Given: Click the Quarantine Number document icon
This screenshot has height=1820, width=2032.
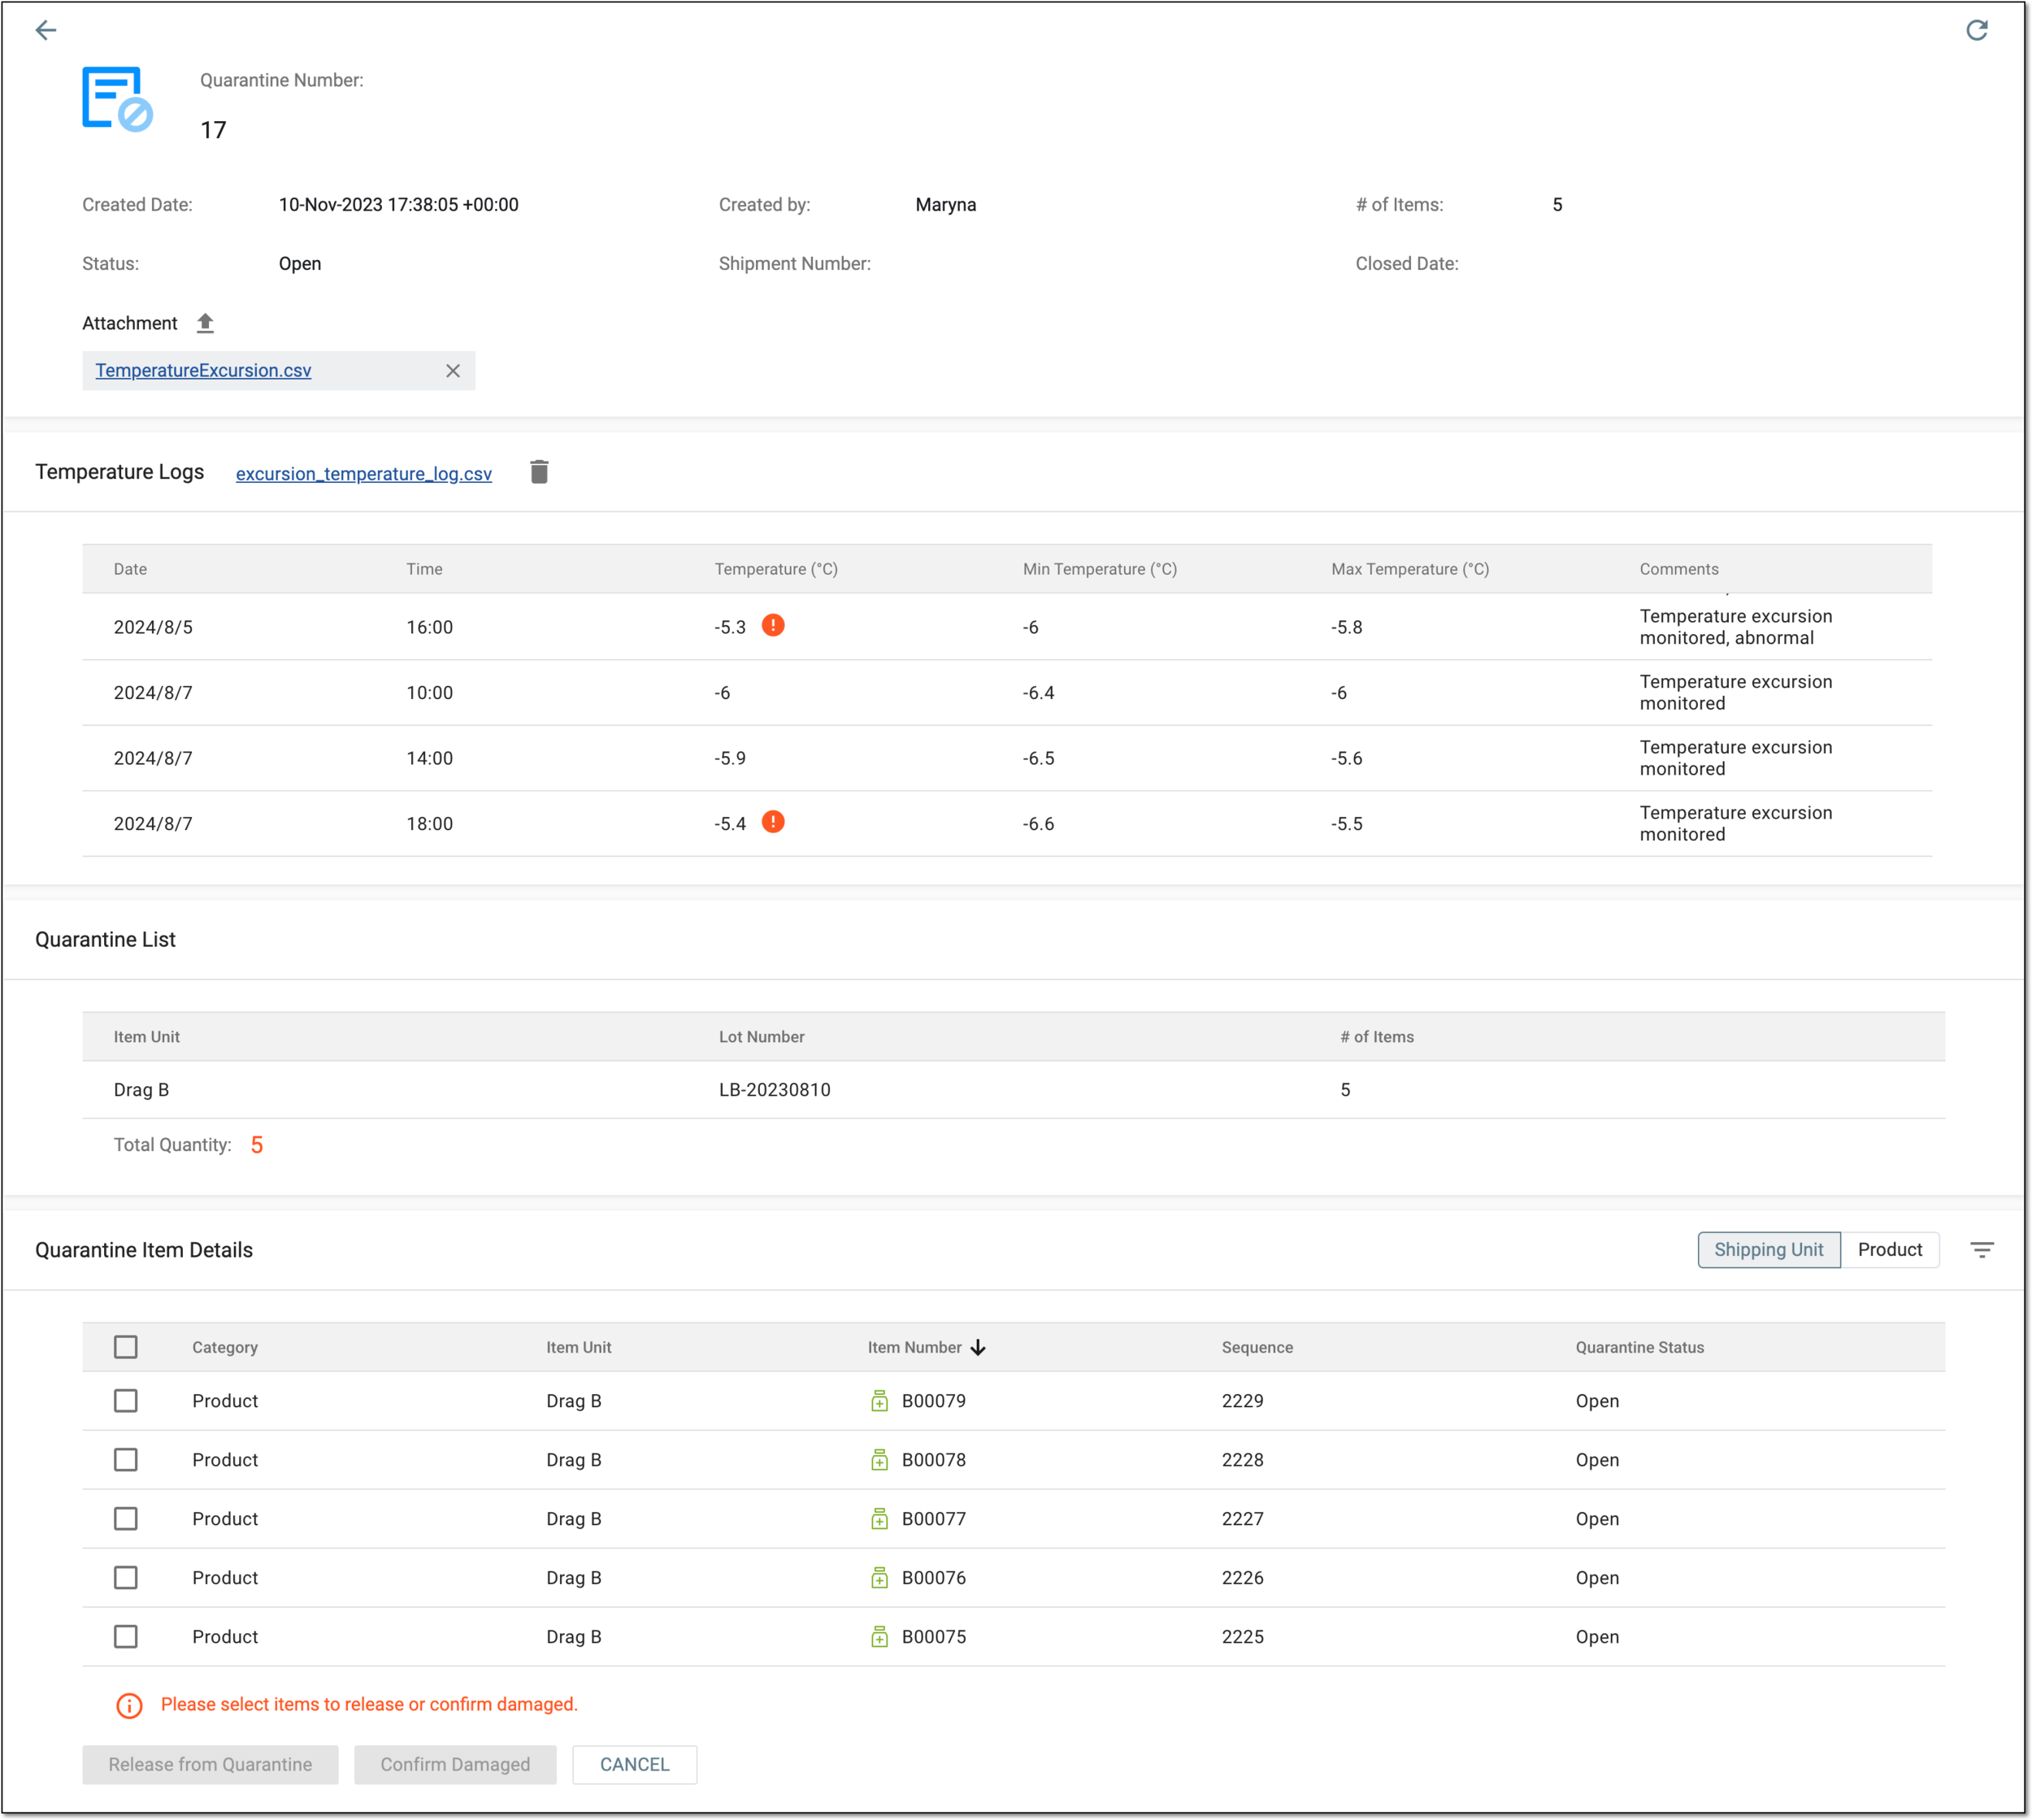Looking at the screenshot, I should [x=117, y=99].
